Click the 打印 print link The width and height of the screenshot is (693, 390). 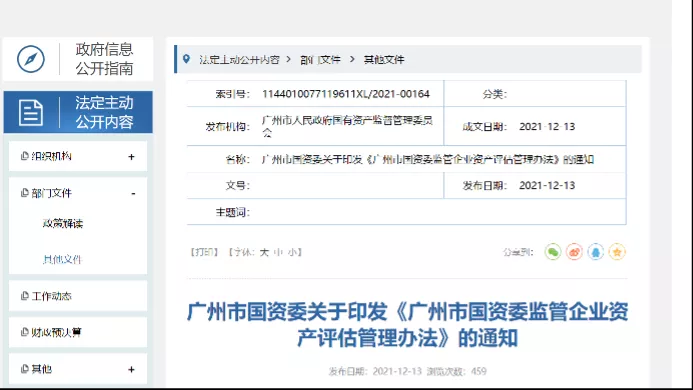(x=204, y=252)
